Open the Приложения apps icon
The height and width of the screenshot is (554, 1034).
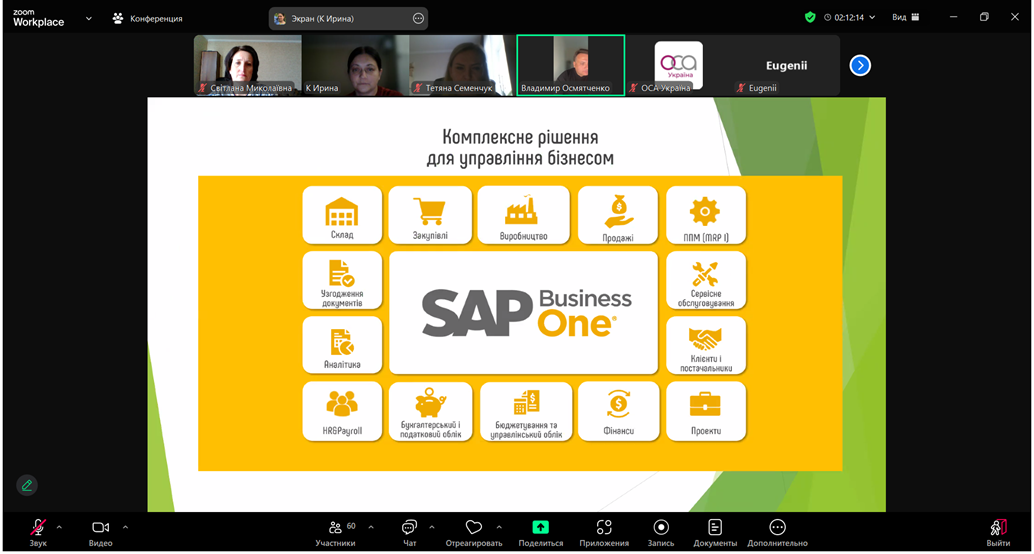pos(604,527)
